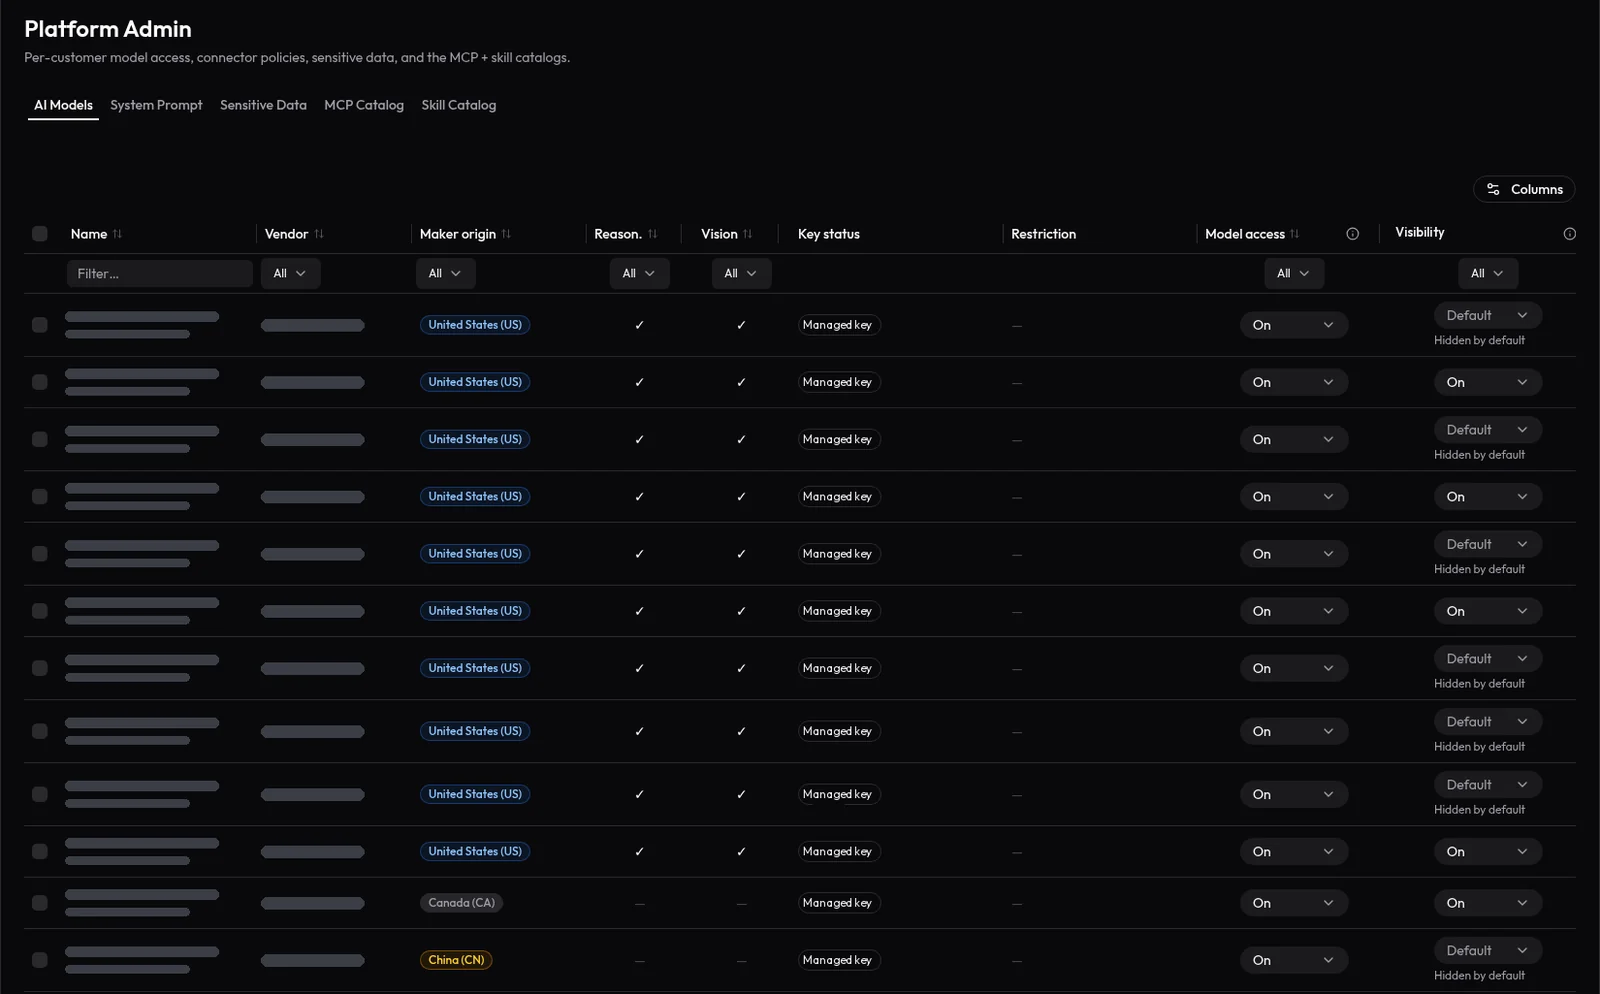Open Visibility On dropdown in Canada (CA) row
Image resolution: width=1600 pixels, height=994 pixels.
pyautogui.click(x=1488, y=903)
